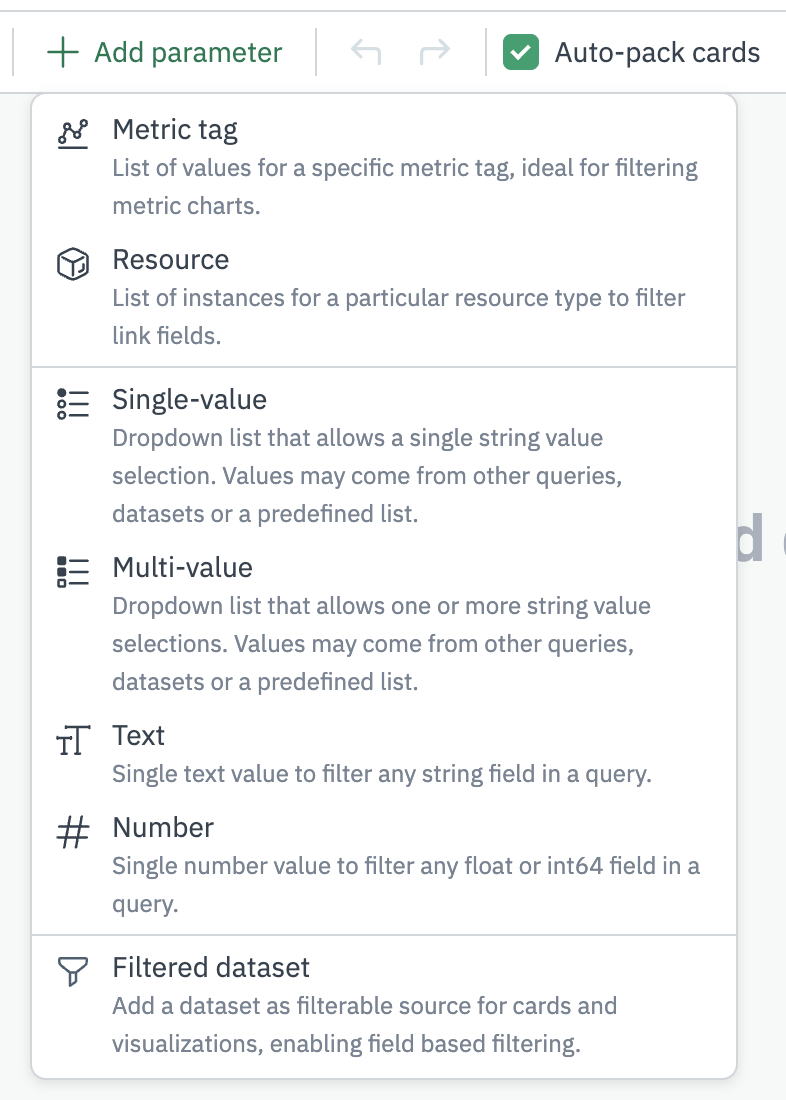Add a Text parameter
786x1100 pixels.
tap(139, 736)
